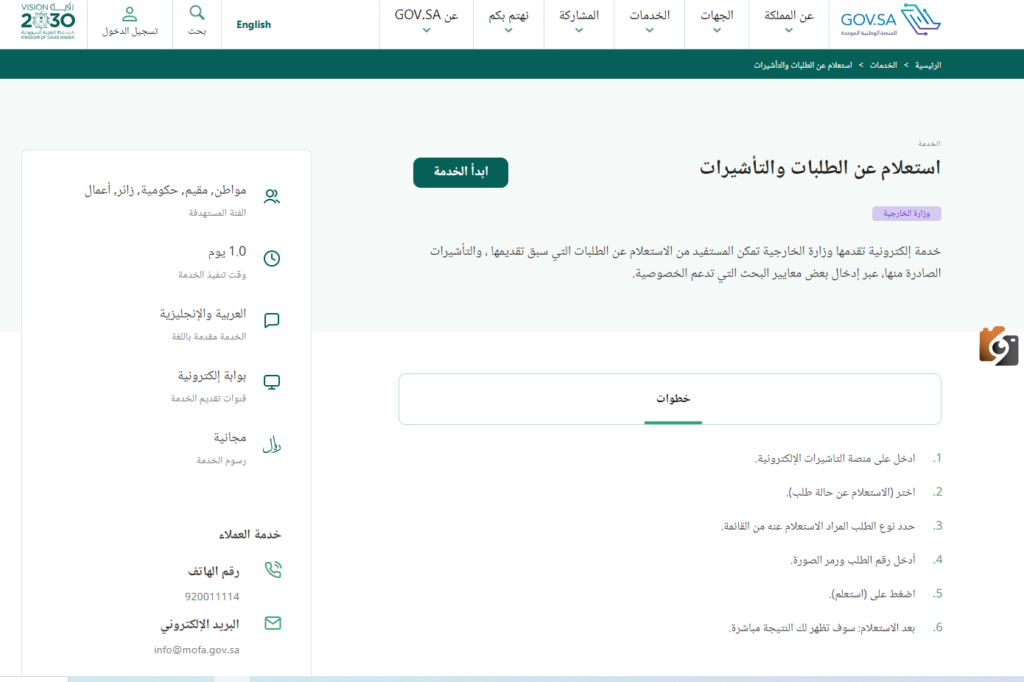Open الخدمات in the breadcrumb
The width and height of the screenshot is (1024, 682).
(x=883, y=65)
